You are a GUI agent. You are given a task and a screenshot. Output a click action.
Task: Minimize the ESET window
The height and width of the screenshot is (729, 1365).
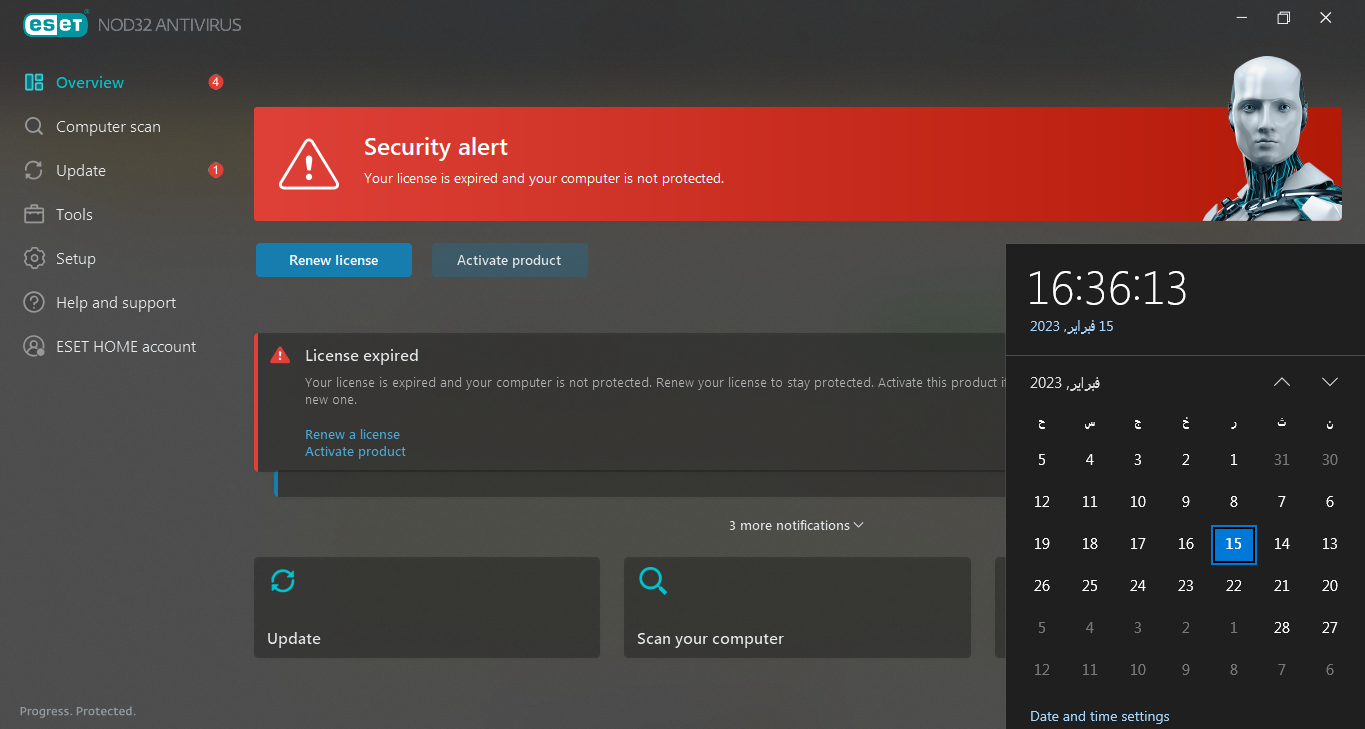point(1241,18)
